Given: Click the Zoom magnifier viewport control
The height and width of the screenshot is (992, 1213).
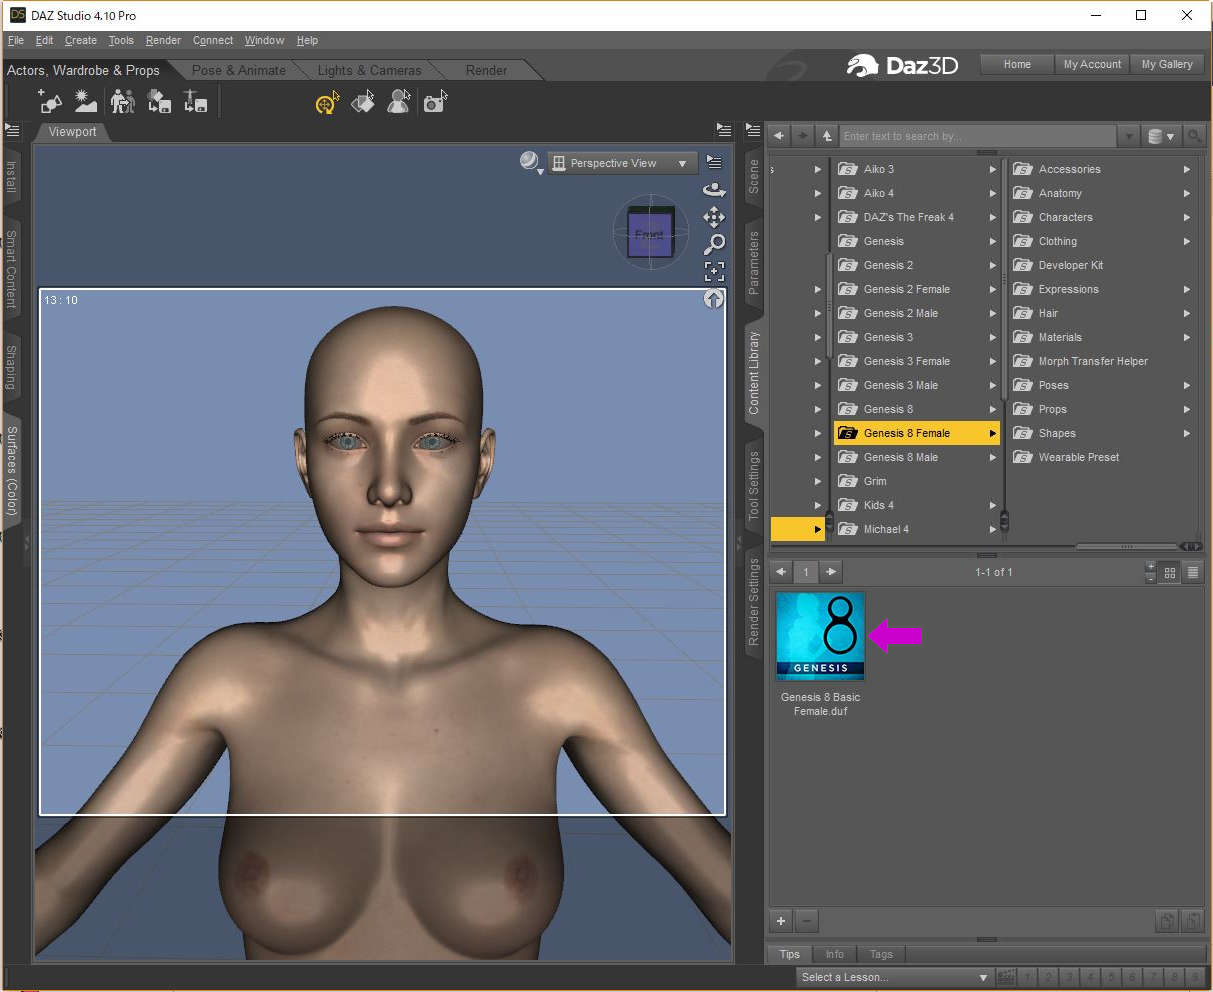Looking at the screenshot, I should 714,243.
